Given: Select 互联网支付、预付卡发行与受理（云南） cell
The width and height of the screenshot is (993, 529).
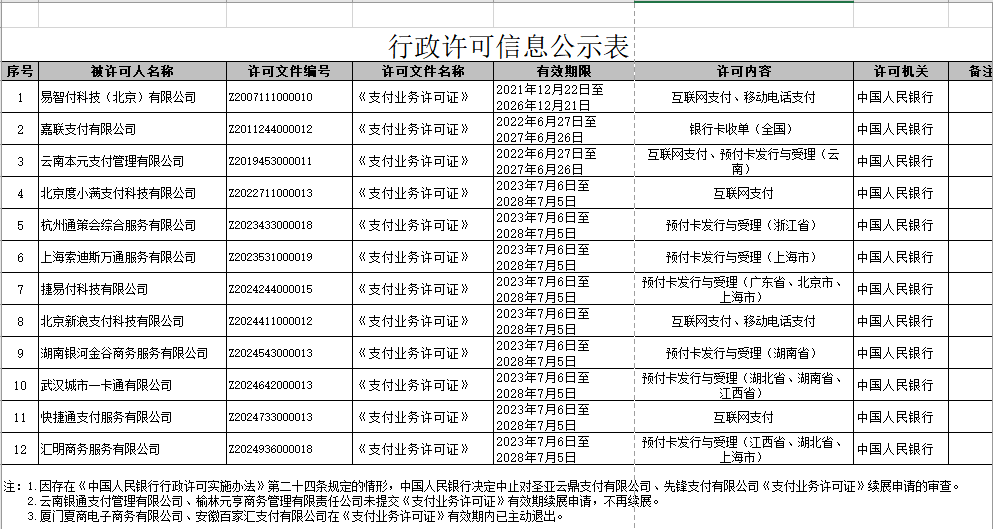Looking at the screenshot, I should click(743, 161).
